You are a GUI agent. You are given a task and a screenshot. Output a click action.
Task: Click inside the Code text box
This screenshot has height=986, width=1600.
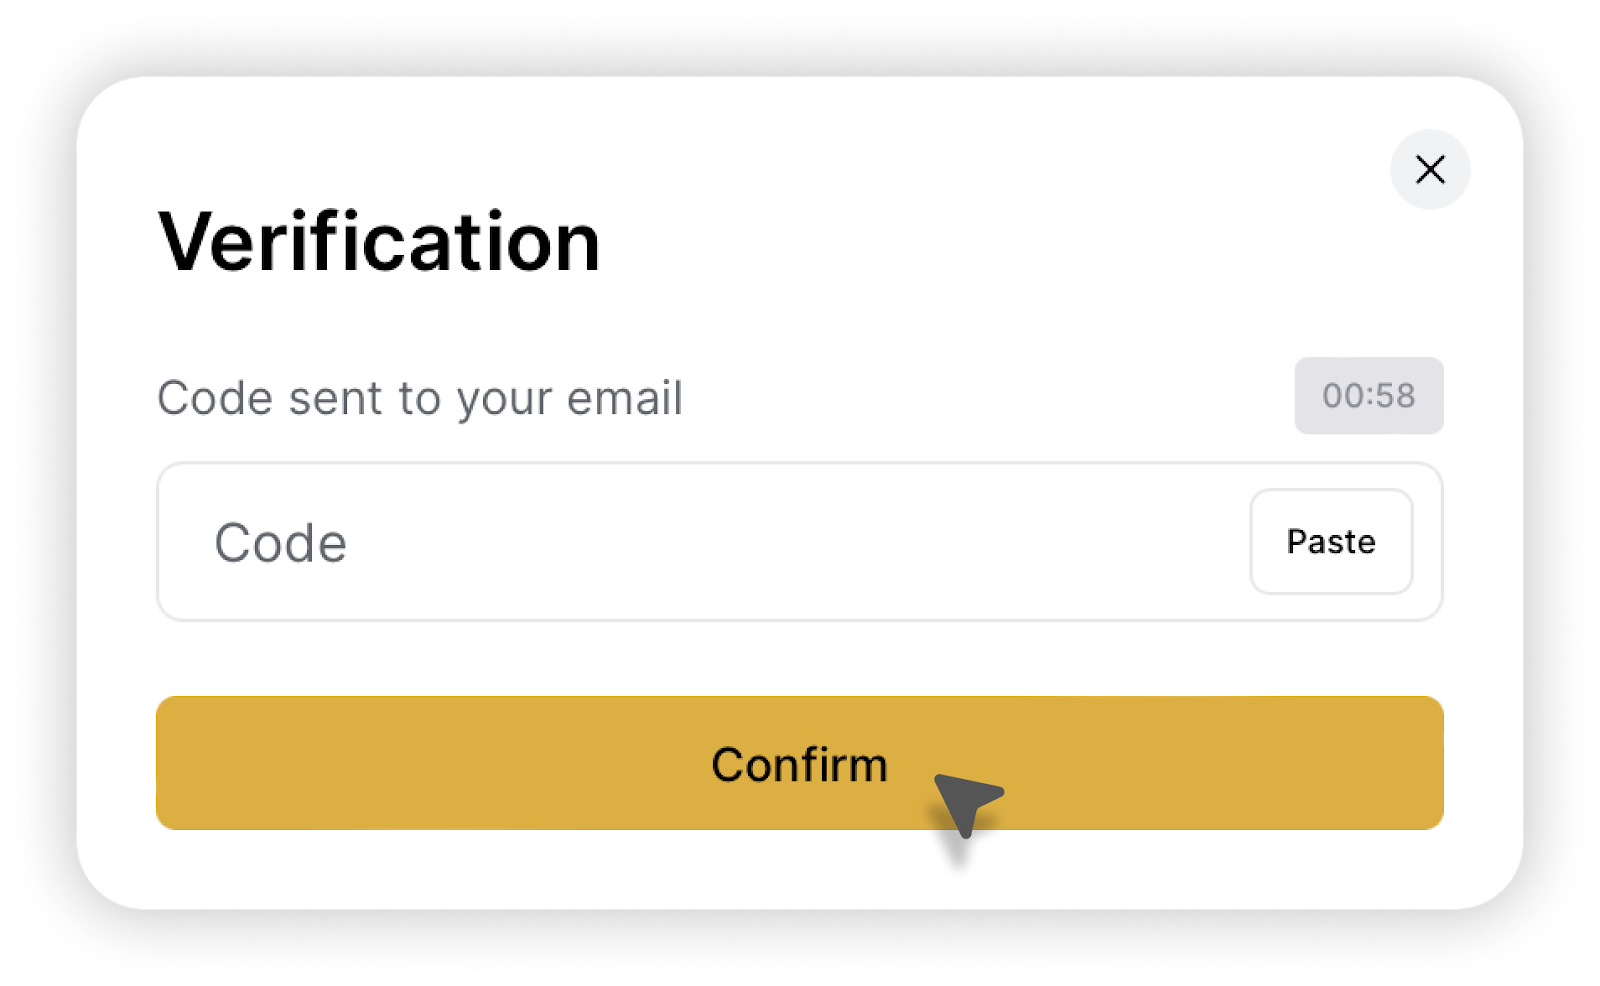pyautogui.click(x=700, y=542)
